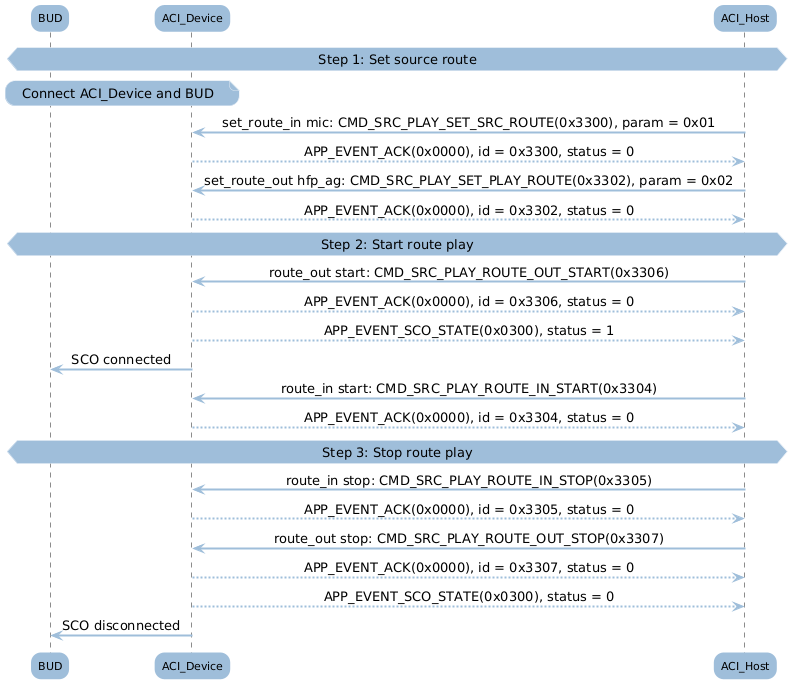The image size is (803, 684).
Task: Select the ACK message with id 0x3300
Action: pos(469,152)
